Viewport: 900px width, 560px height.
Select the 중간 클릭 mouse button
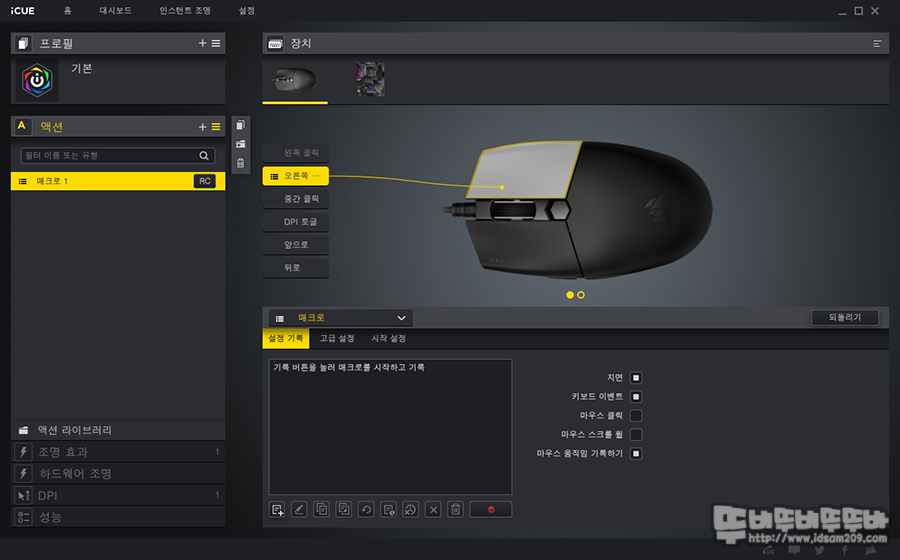(x=296, y=199)
